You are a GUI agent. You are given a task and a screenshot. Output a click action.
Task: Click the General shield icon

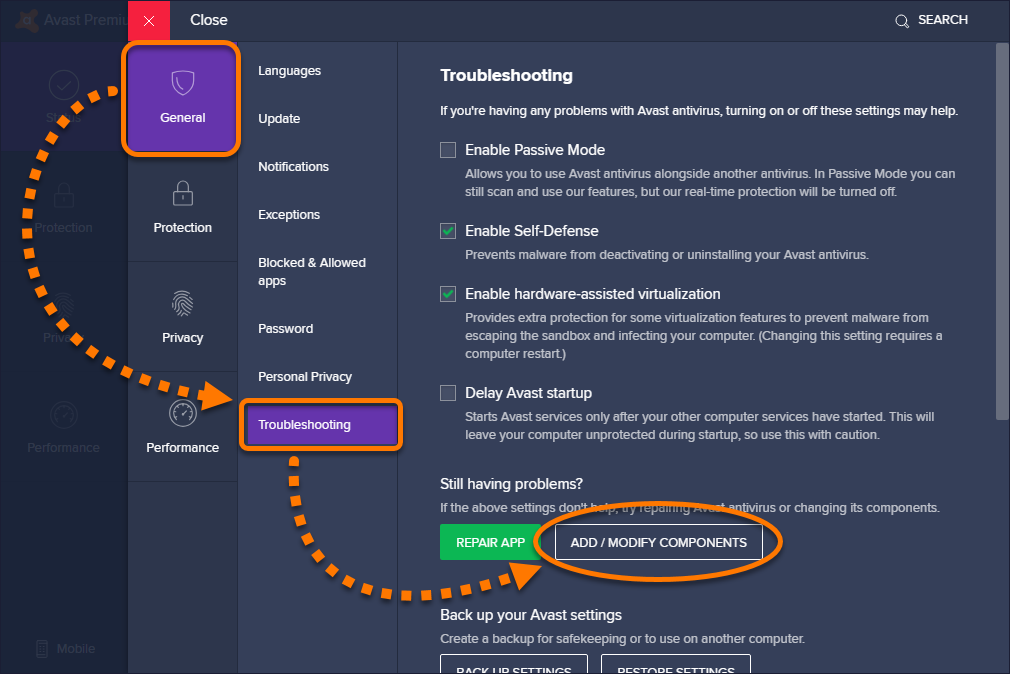pyautogui.click(x=182, y=82)
